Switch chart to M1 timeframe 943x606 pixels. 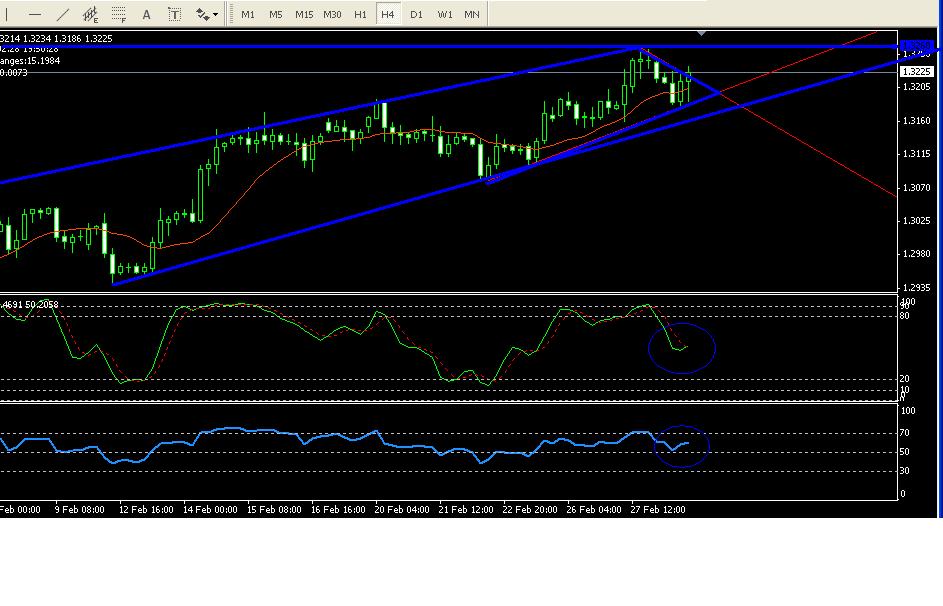pos(247,14)
